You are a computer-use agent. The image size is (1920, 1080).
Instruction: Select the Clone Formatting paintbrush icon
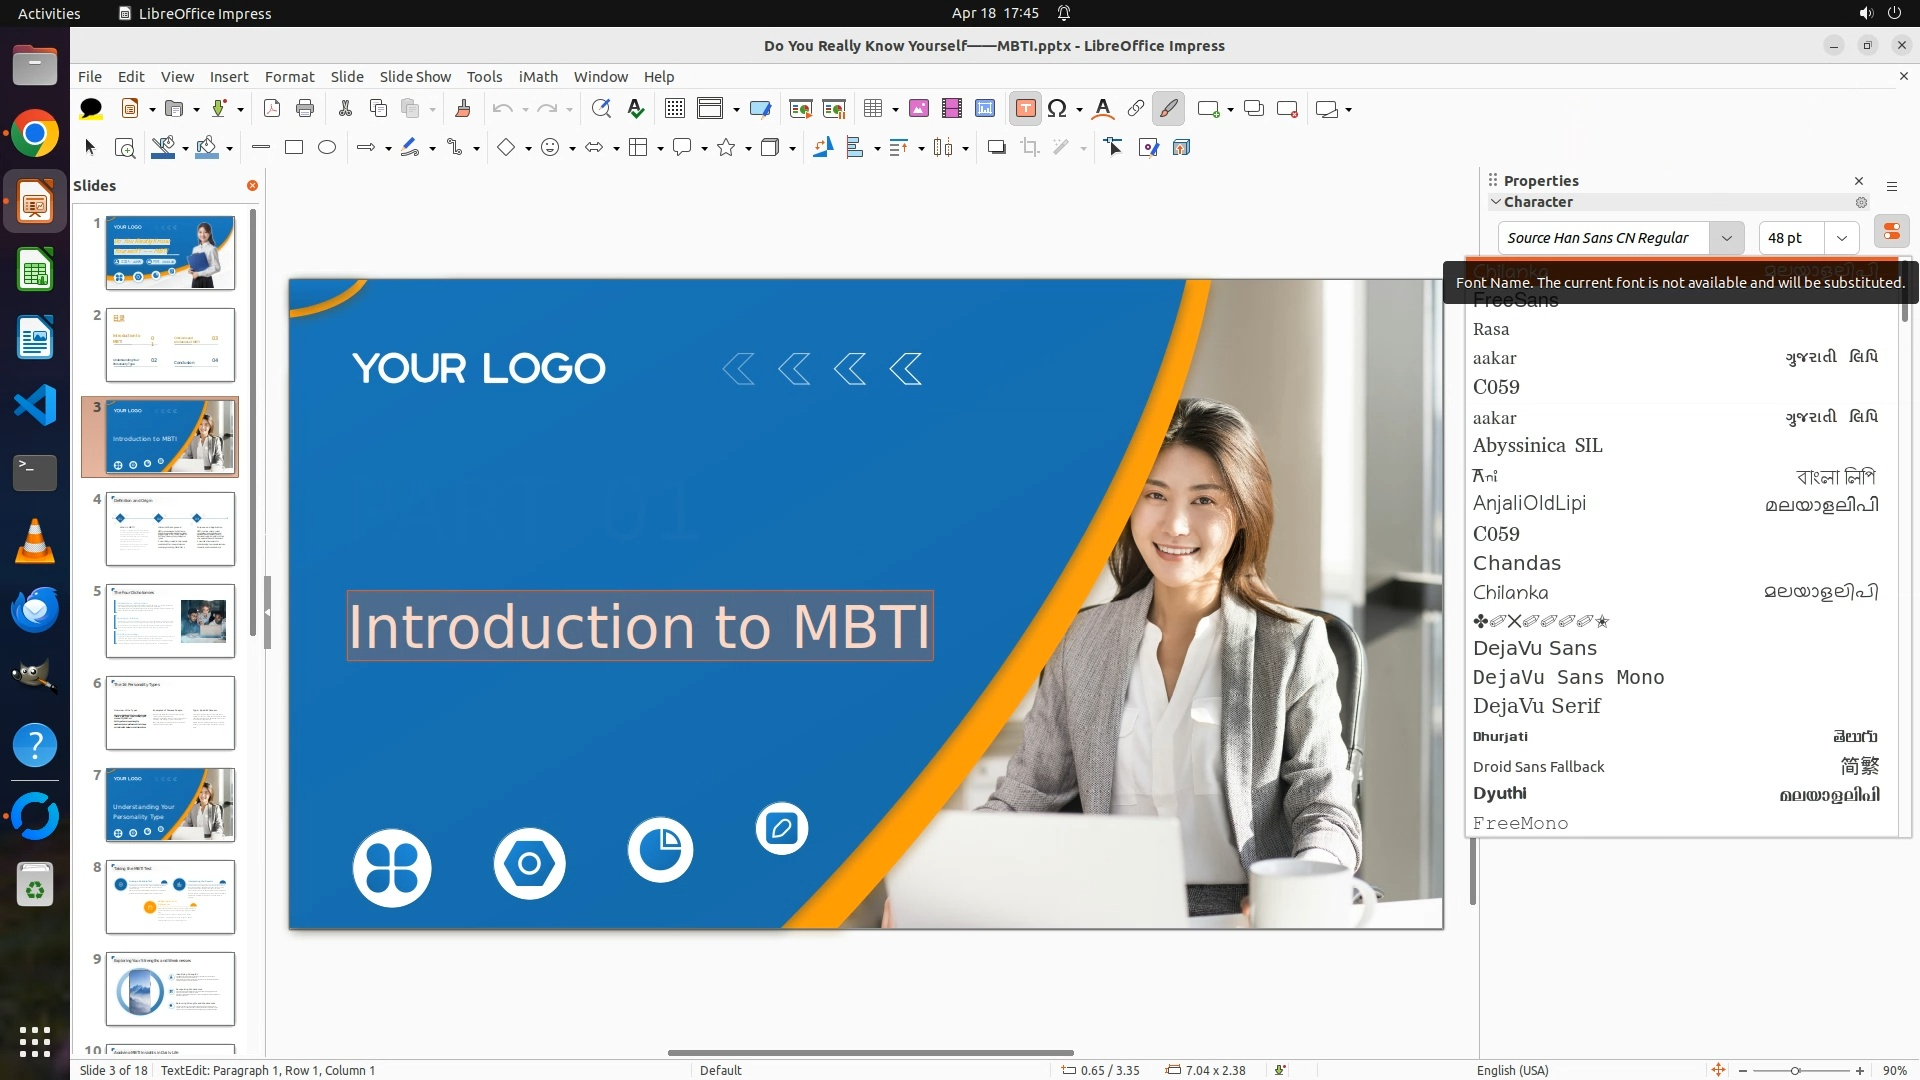point(462,109)
